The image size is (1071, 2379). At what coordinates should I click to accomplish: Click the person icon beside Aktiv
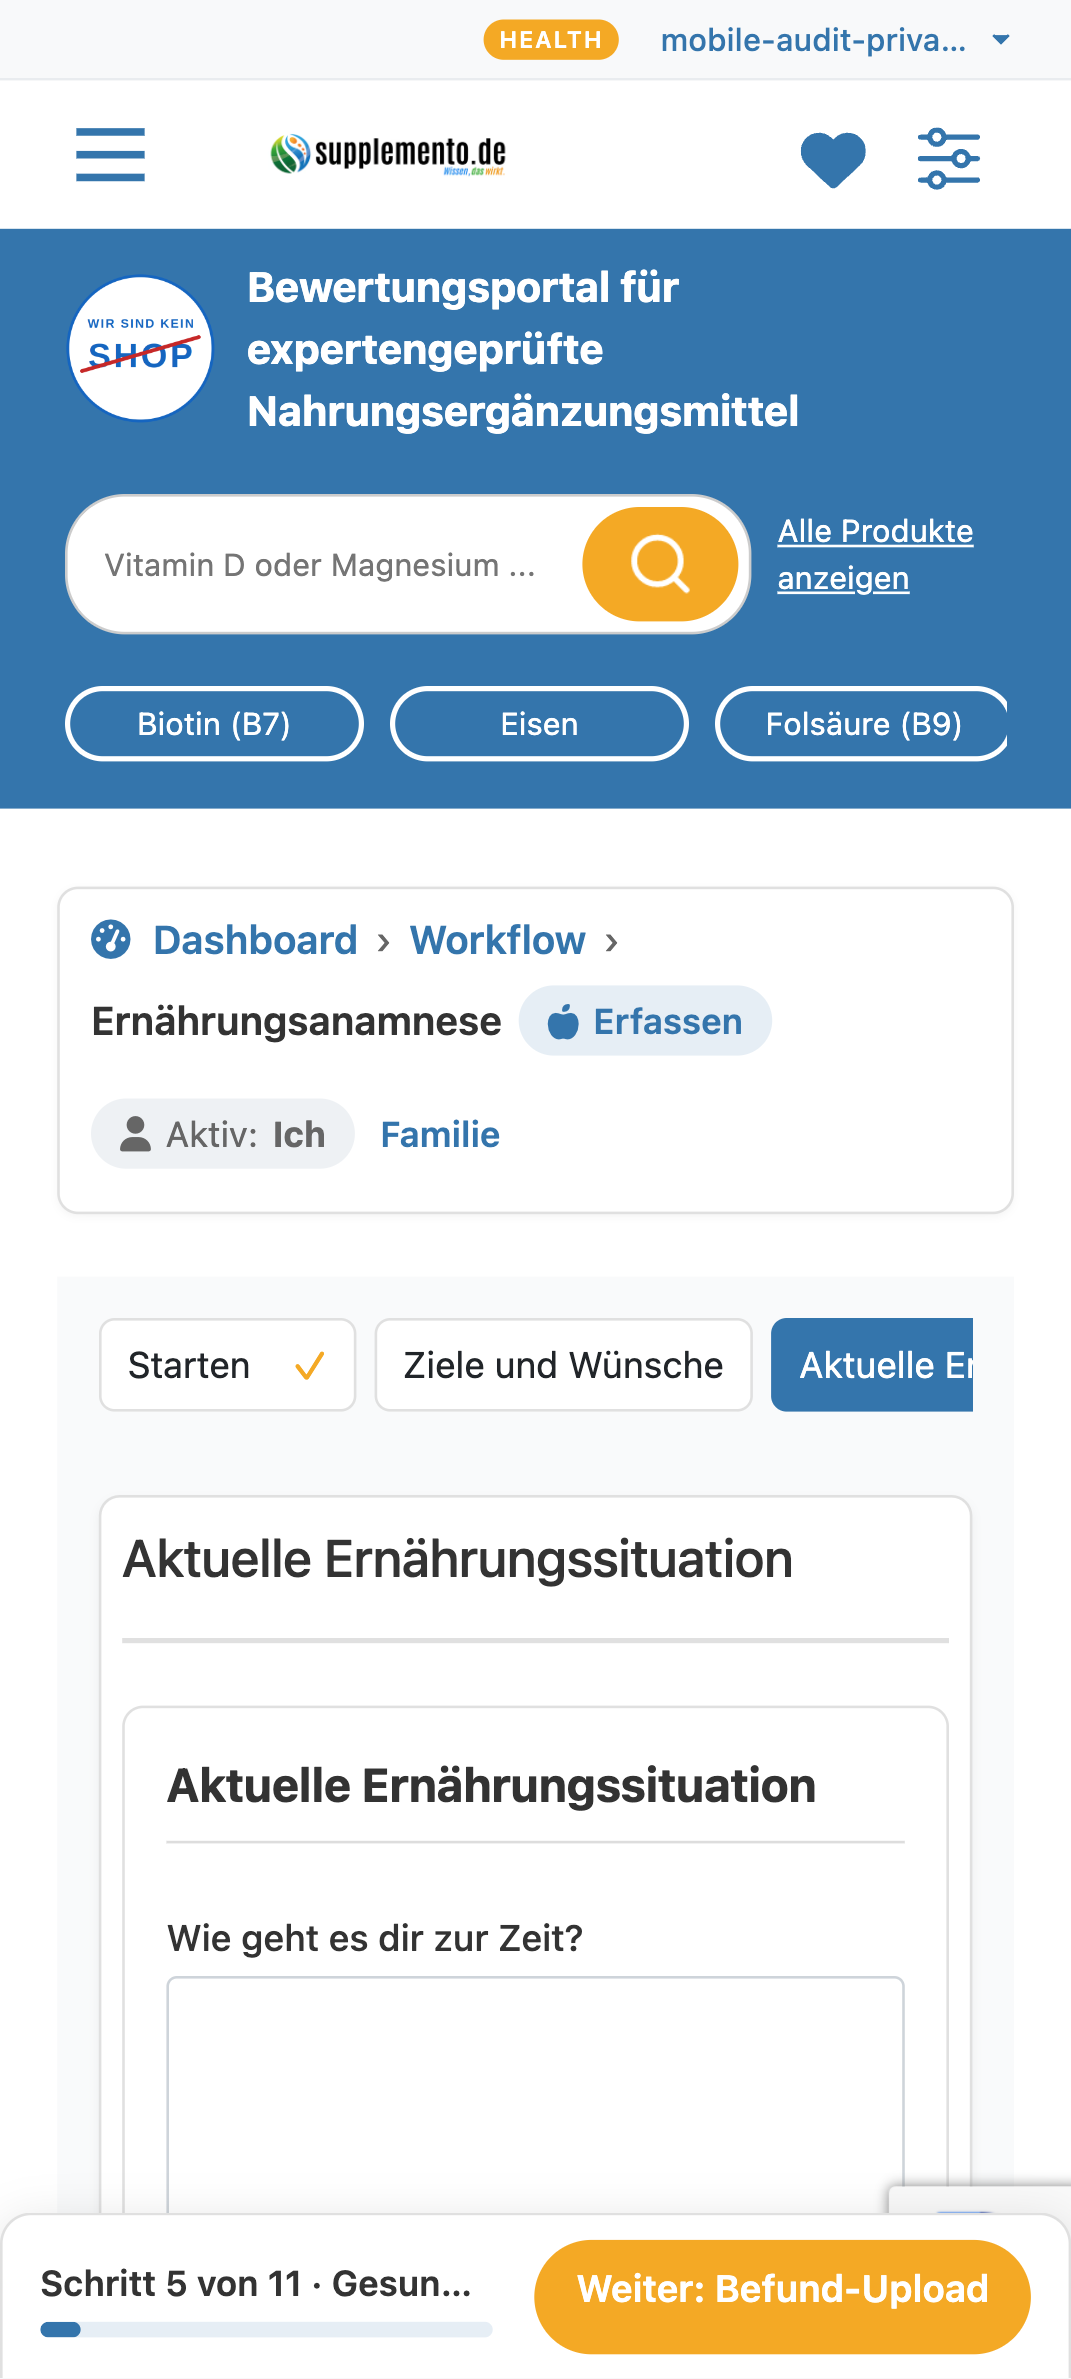click(135, 1134)
